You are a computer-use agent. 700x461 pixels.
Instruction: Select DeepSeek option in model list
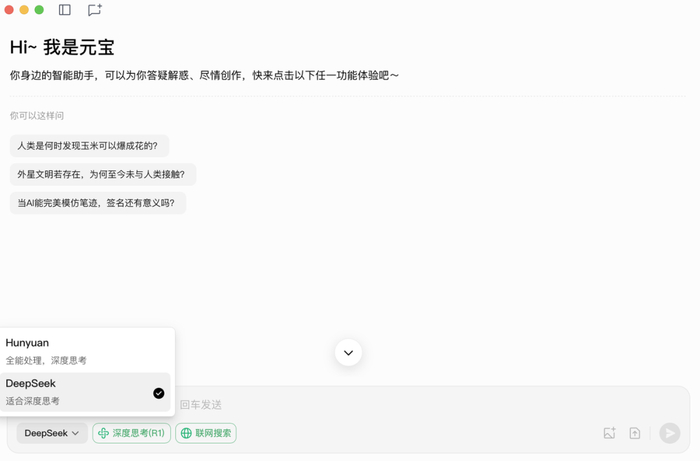tap(85, 392)
